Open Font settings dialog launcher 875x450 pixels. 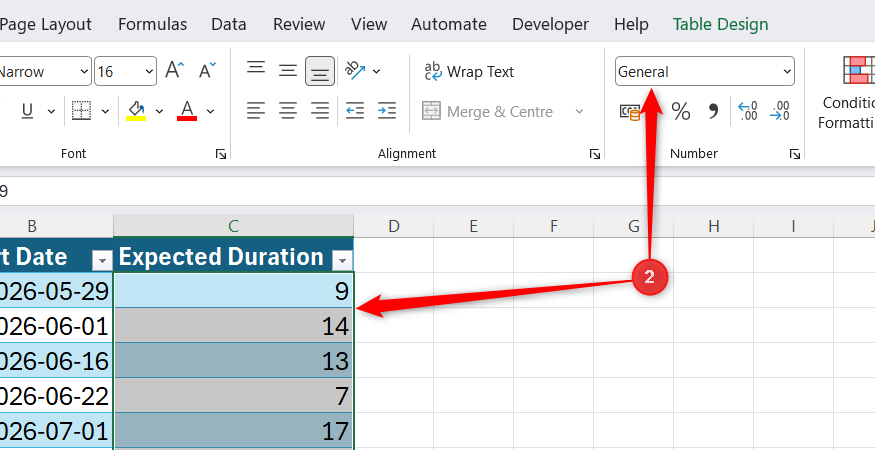tap(221, 154)
